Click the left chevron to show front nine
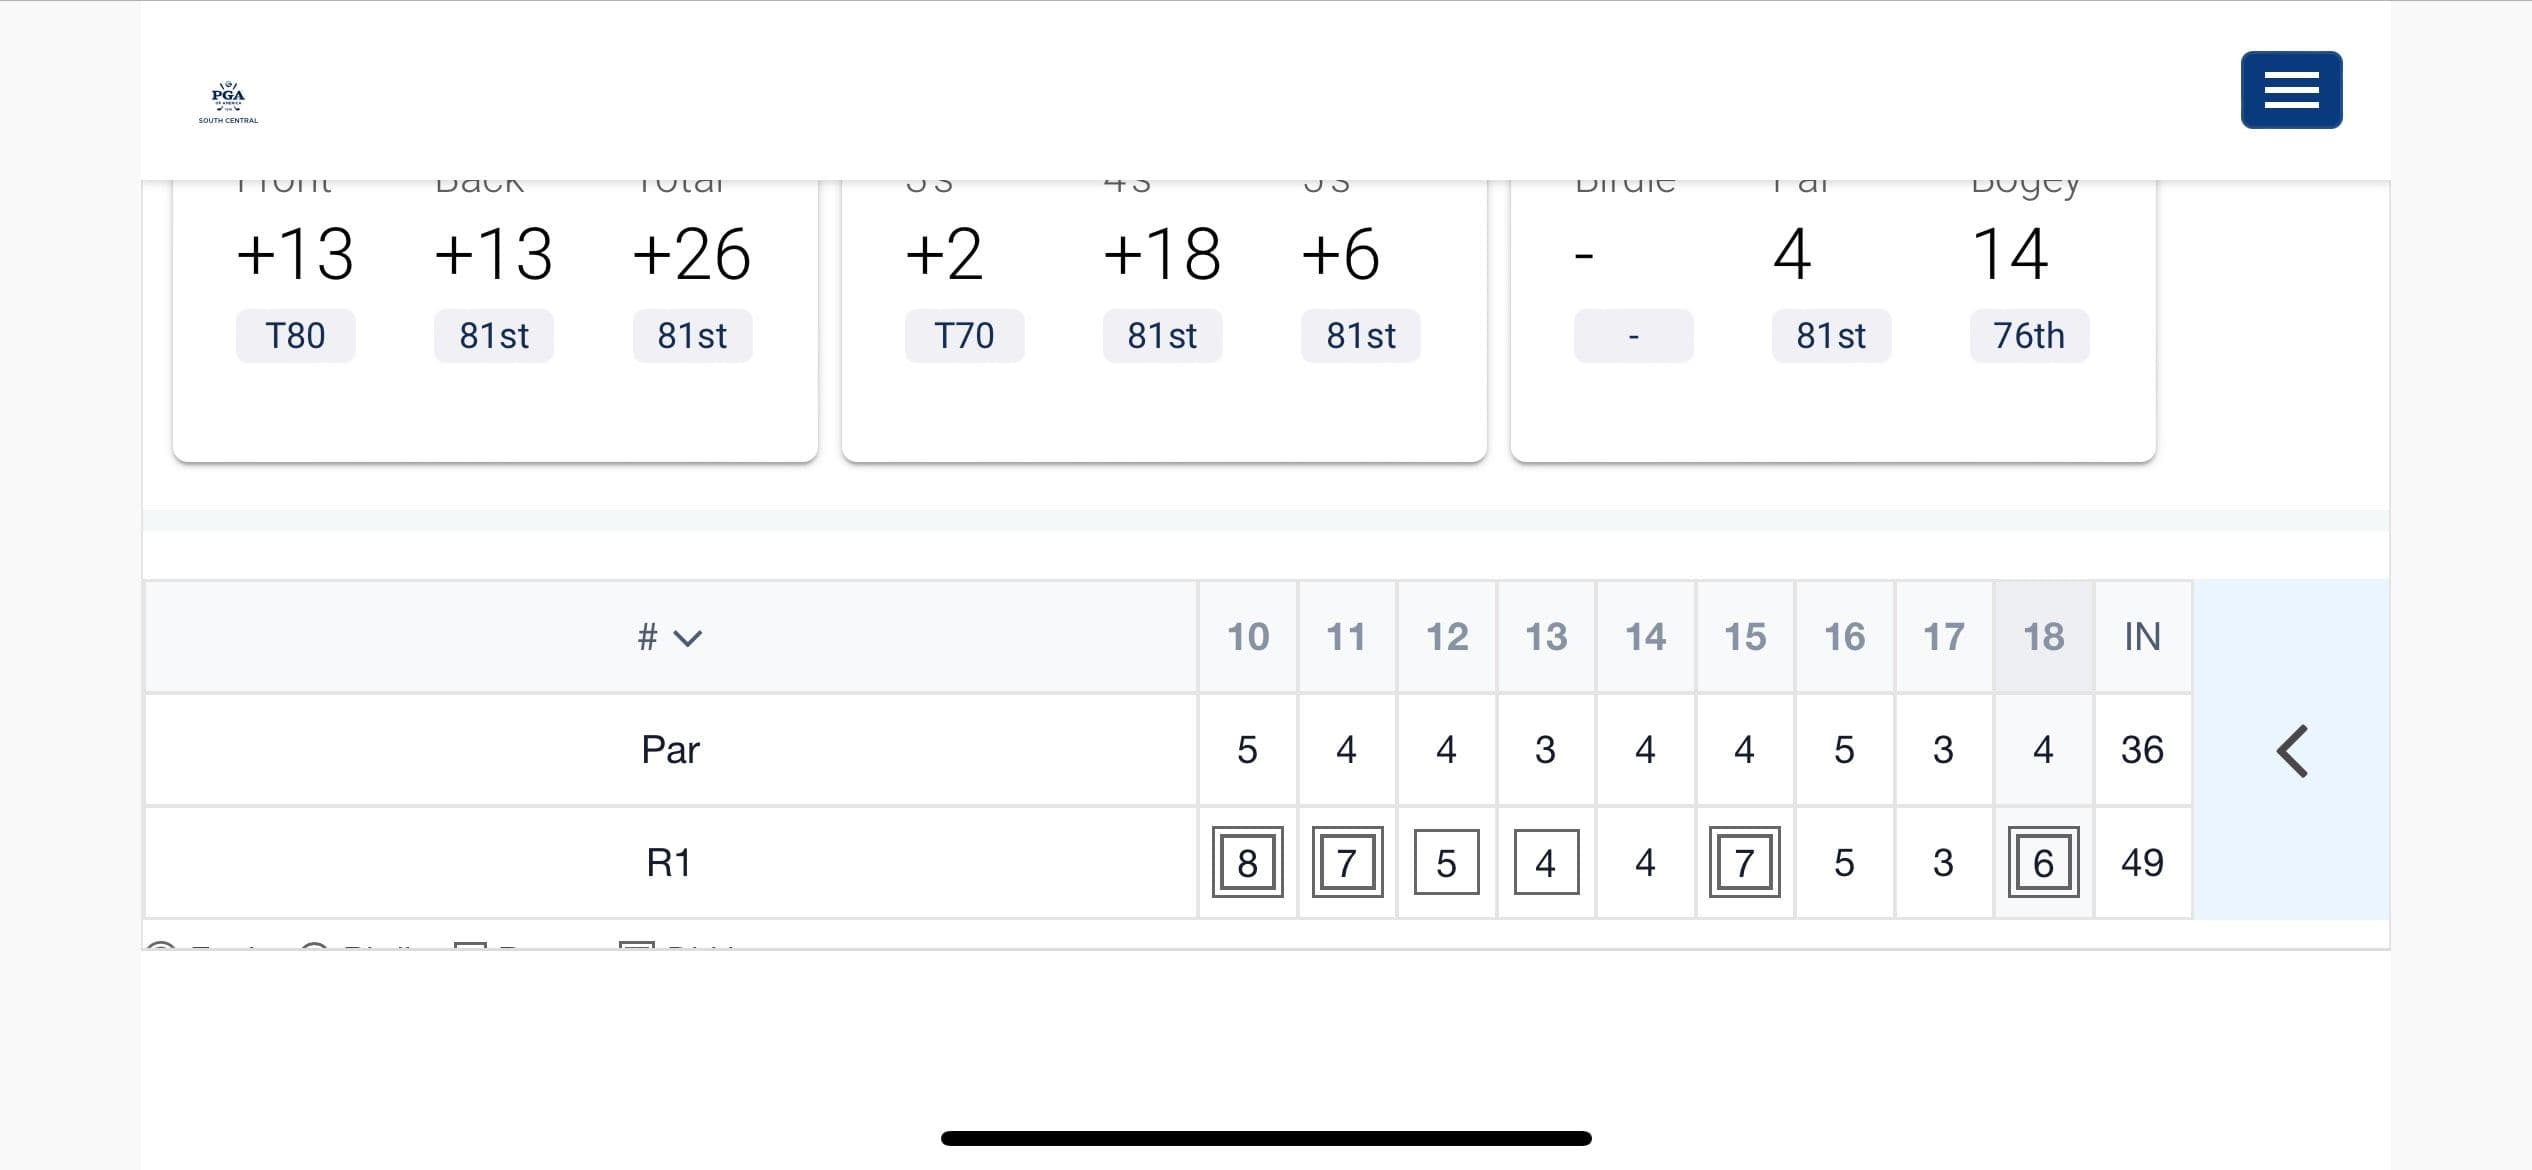Viewport: 2532px width, 1170px height. click(2292, 751)
